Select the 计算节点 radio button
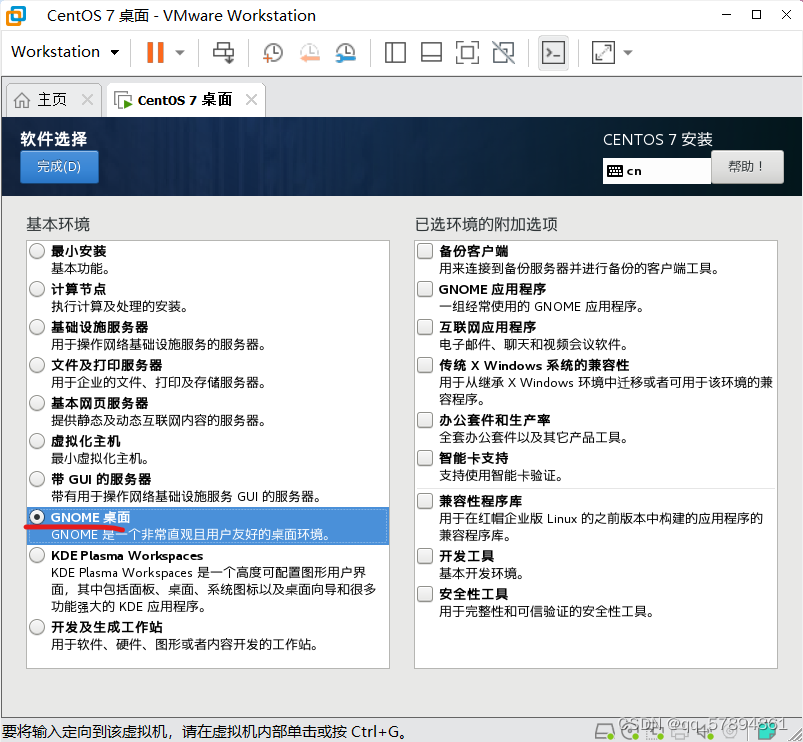 pos(37,289)
